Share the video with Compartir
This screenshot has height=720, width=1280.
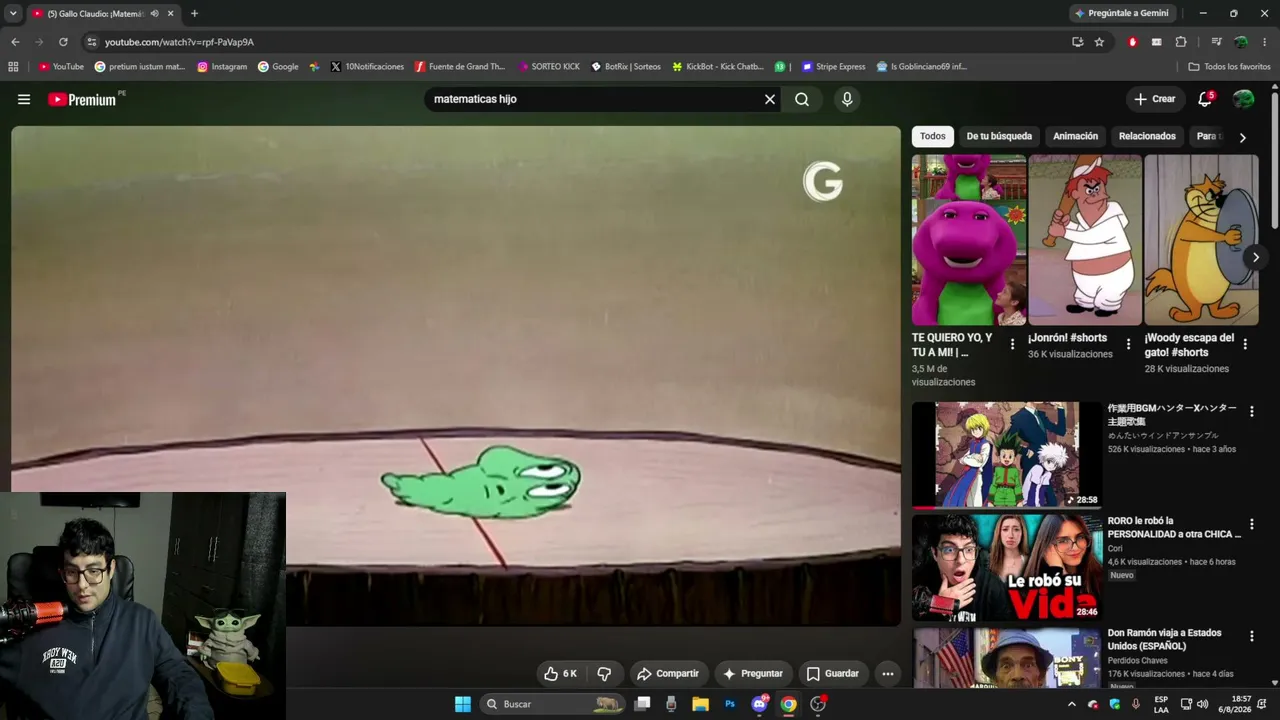(x=669, y=674)
